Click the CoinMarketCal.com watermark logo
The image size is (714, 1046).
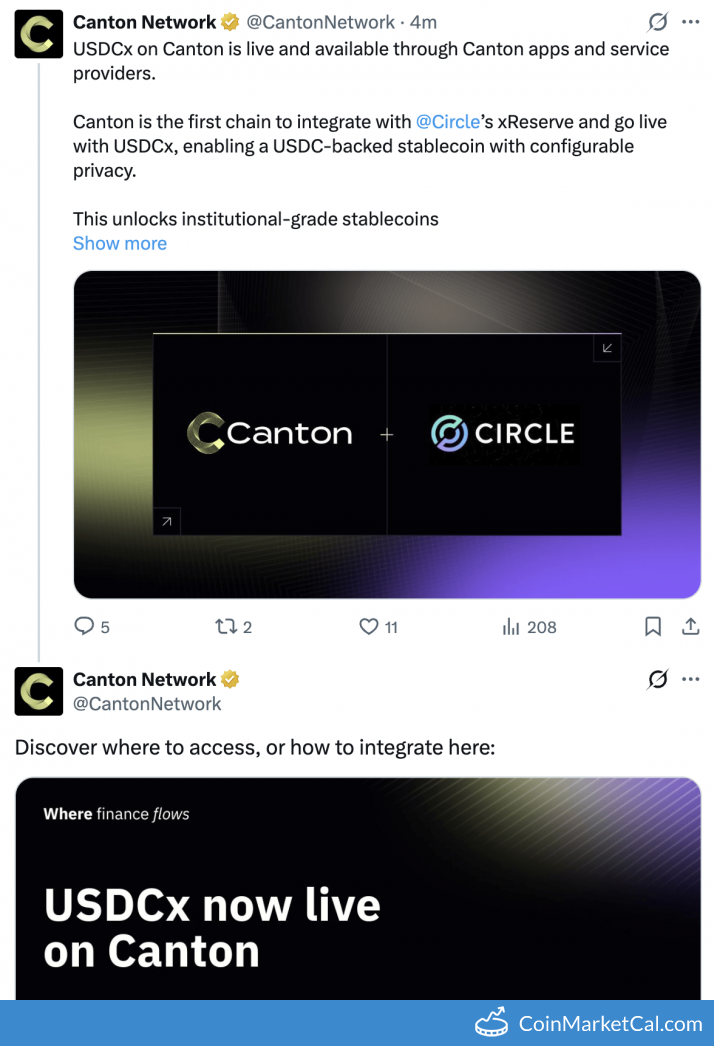click(x=589, y=1023)
